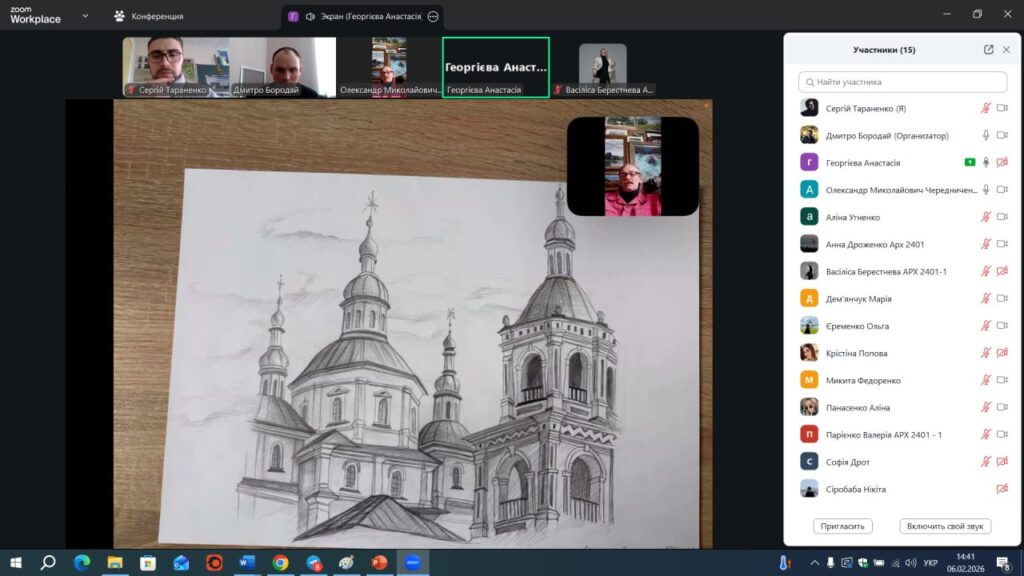Screen dimensions: 1024x576
Task: Expand the Zoom Workplace dropdown arrow
Action: 84,16
